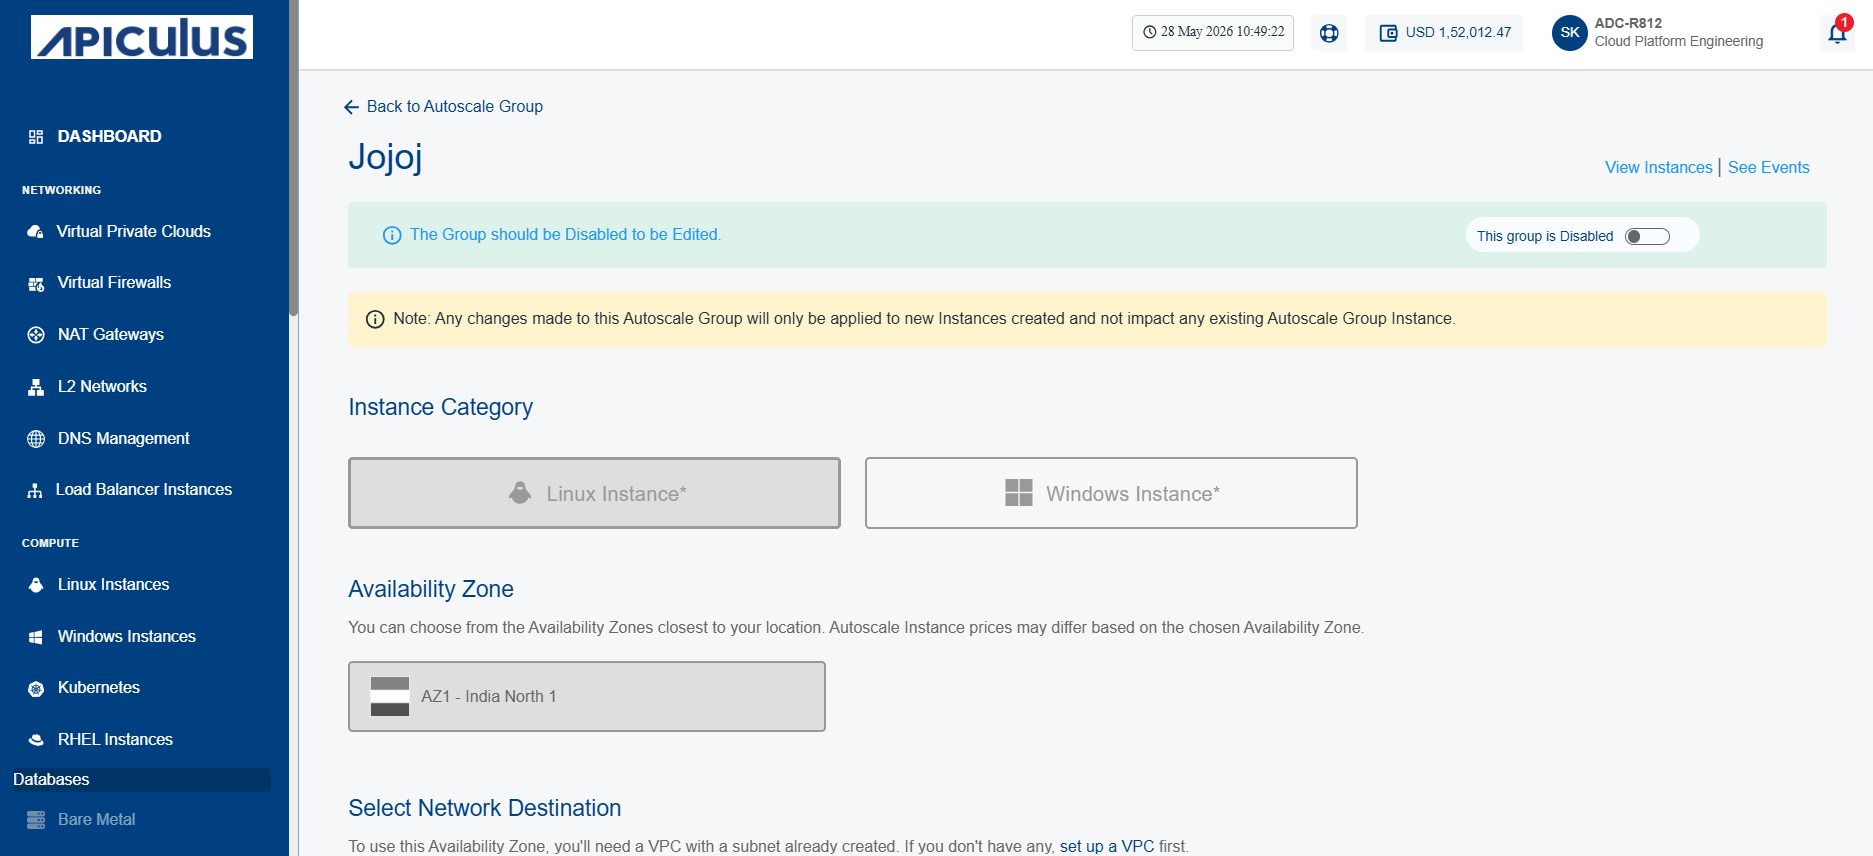Open Virtual Private Clouds menu item
This screenshot has width=1873, height=856.
tap(133, 231)
